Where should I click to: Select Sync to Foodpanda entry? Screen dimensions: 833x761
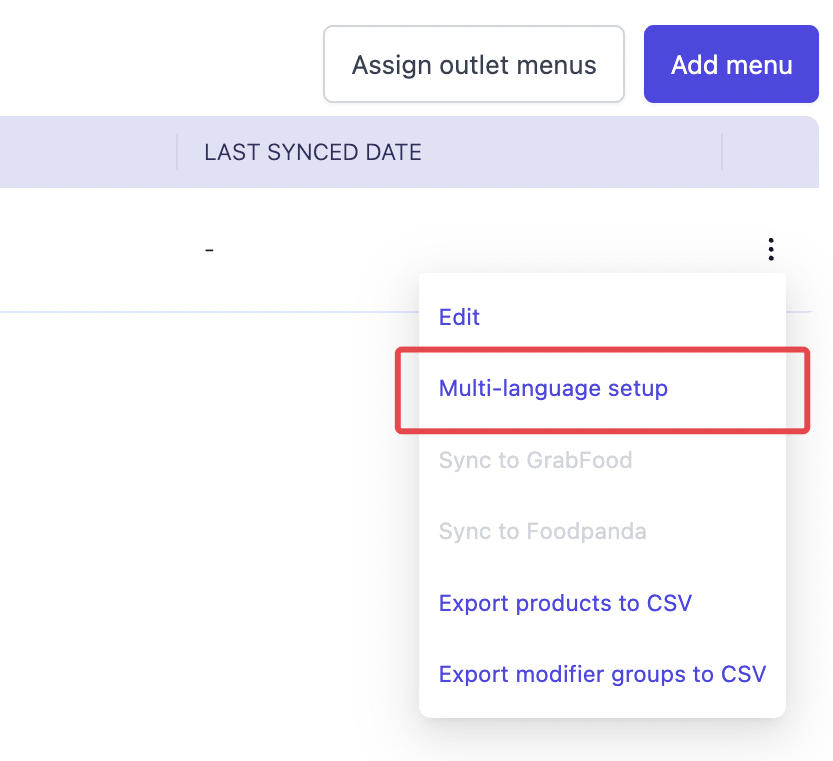[542, 531]
